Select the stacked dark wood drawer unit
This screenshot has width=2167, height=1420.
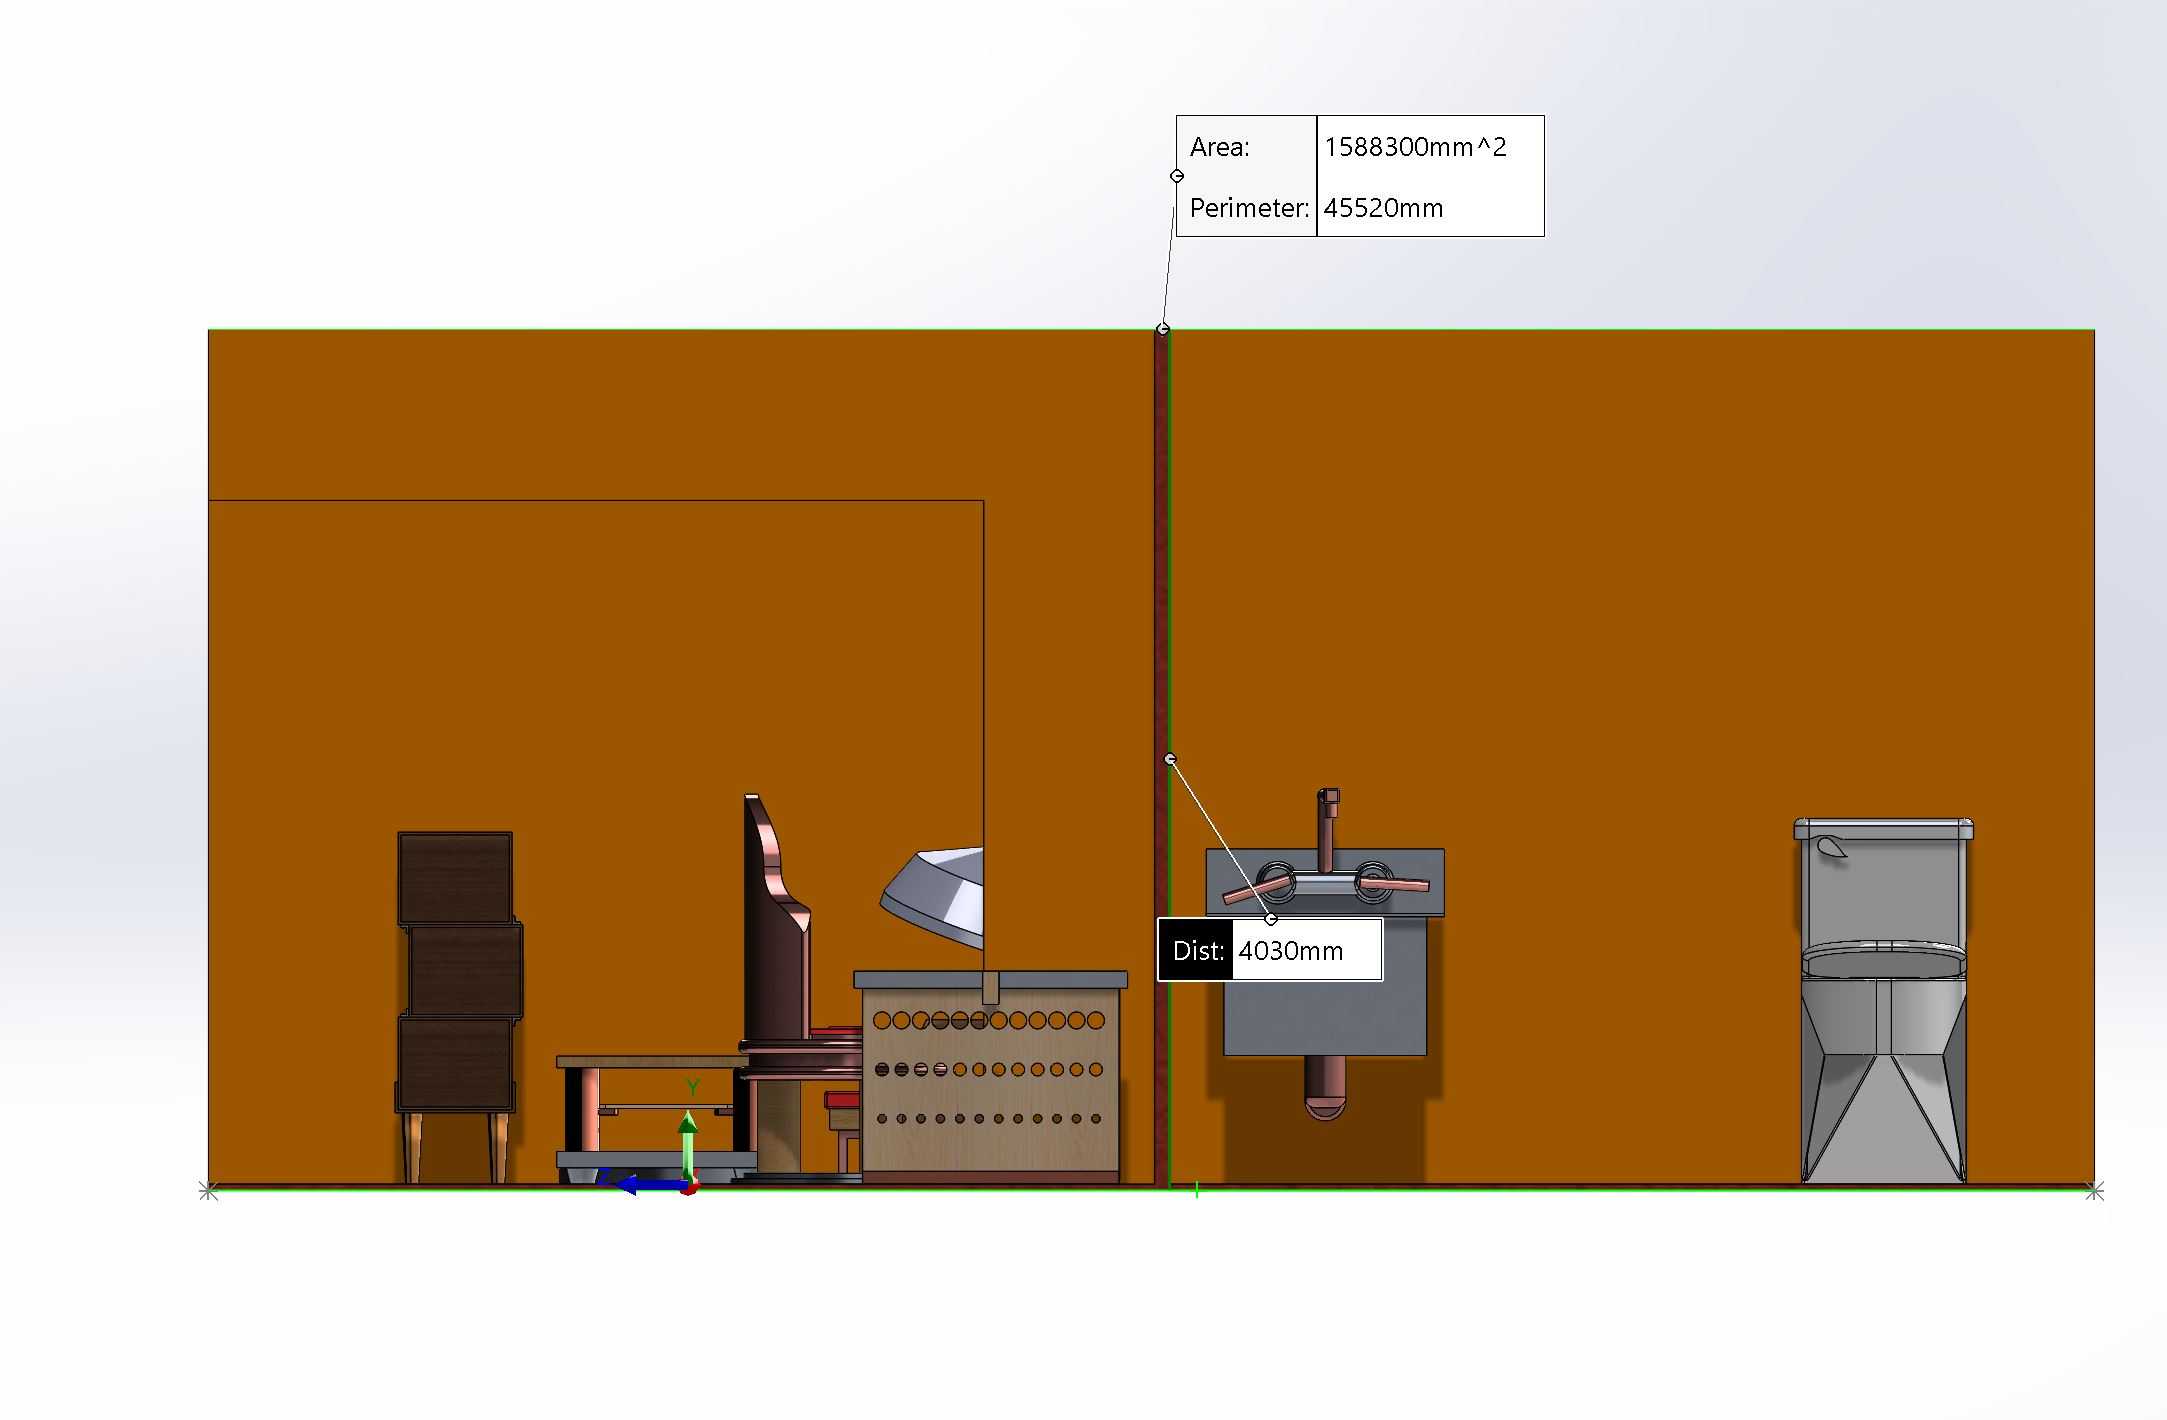coord(458,972)
